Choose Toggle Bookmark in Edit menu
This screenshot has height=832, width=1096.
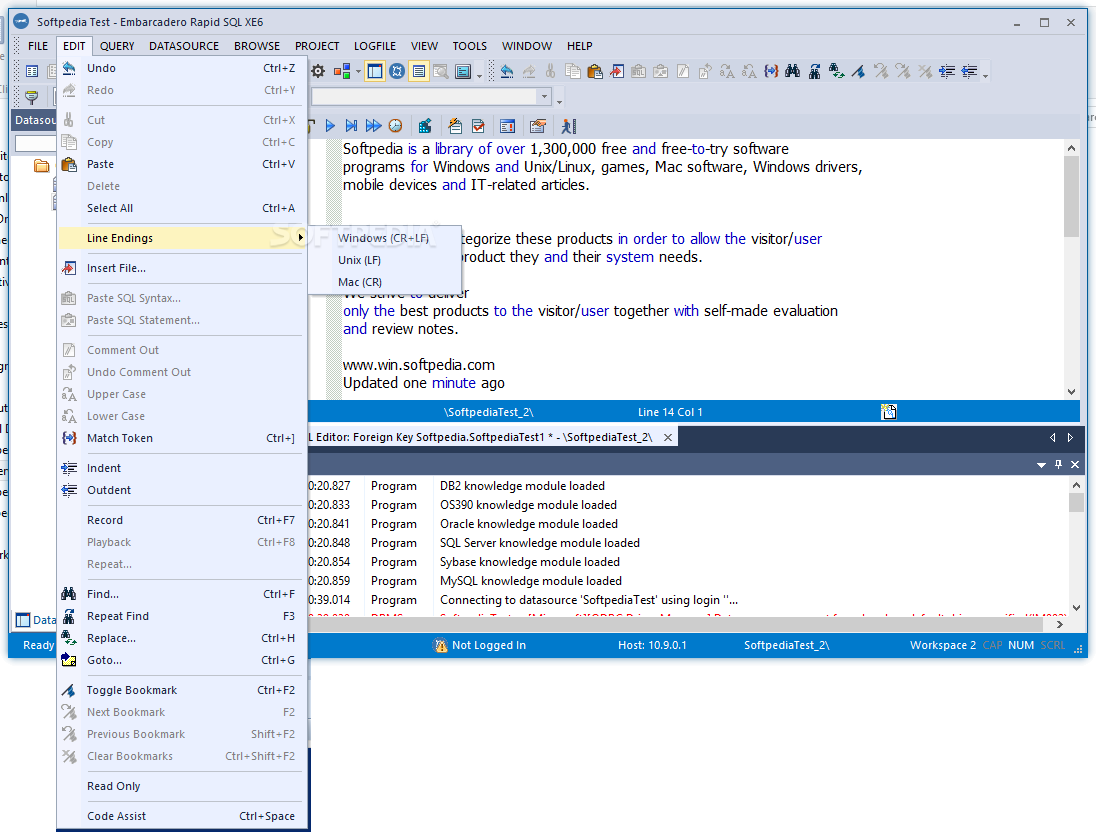tap(182, 690)
